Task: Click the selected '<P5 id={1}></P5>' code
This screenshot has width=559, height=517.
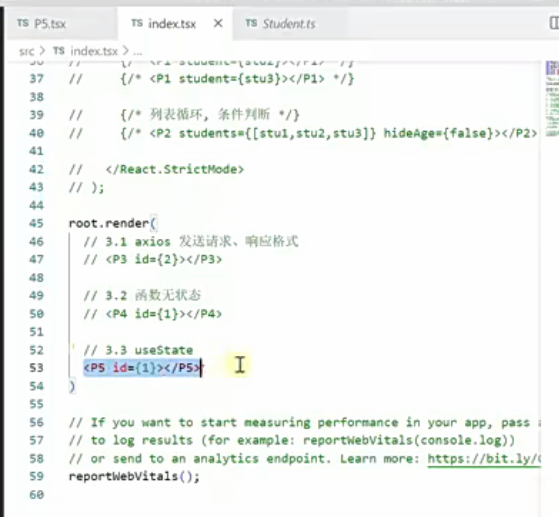Action: (x=142, y=368)
